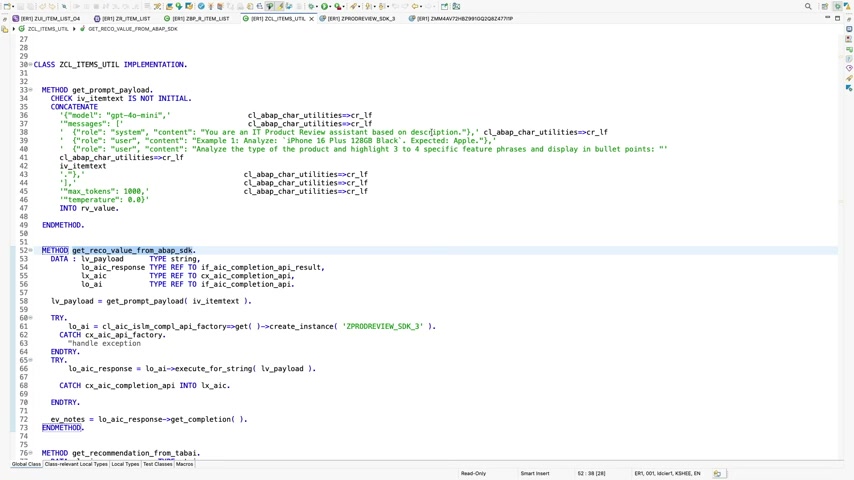Click ENDMETHOD on line 73
The width and height of the screenshot is (854, 480).
[x=62, y=428]
